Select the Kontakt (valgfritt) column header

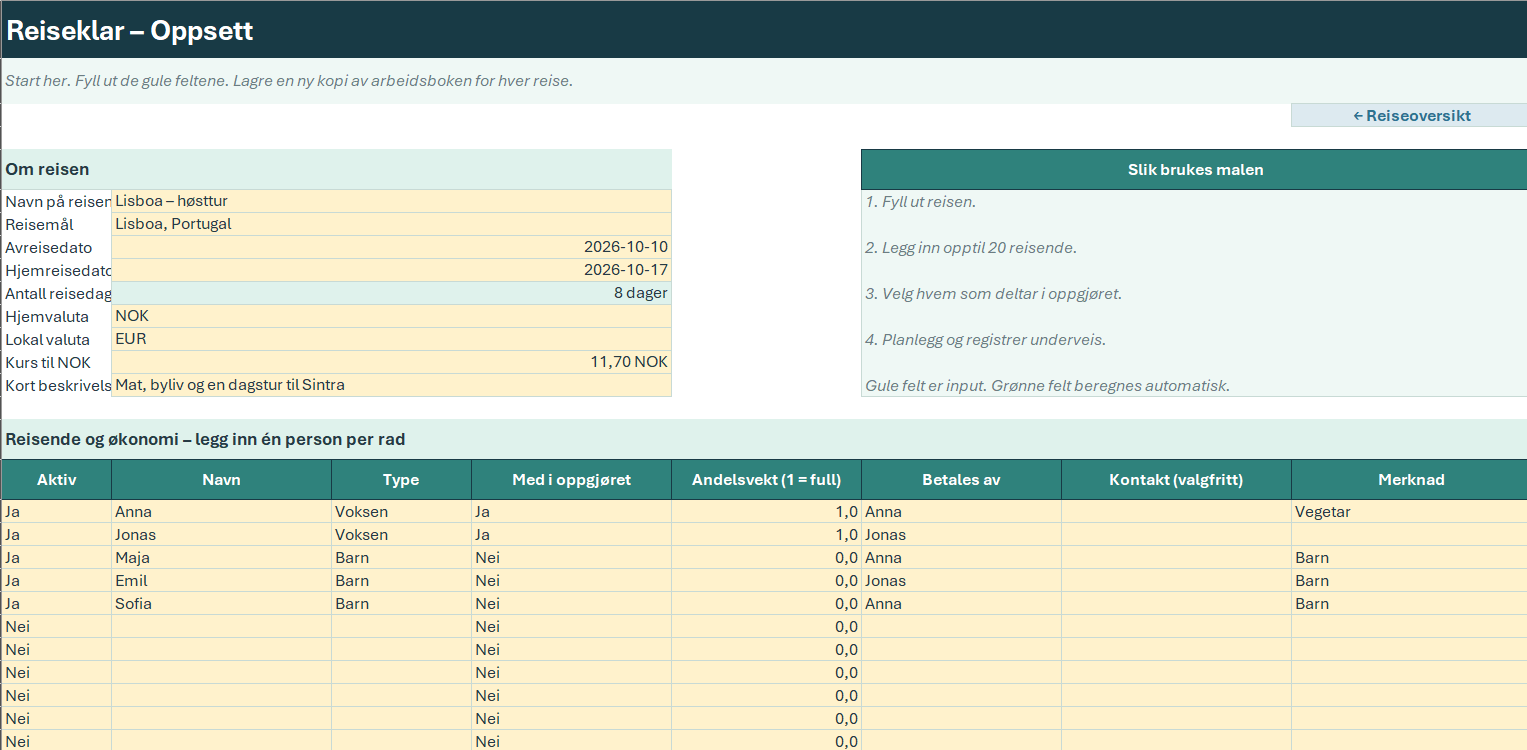pyautogui.click(x=1176, y=480)
